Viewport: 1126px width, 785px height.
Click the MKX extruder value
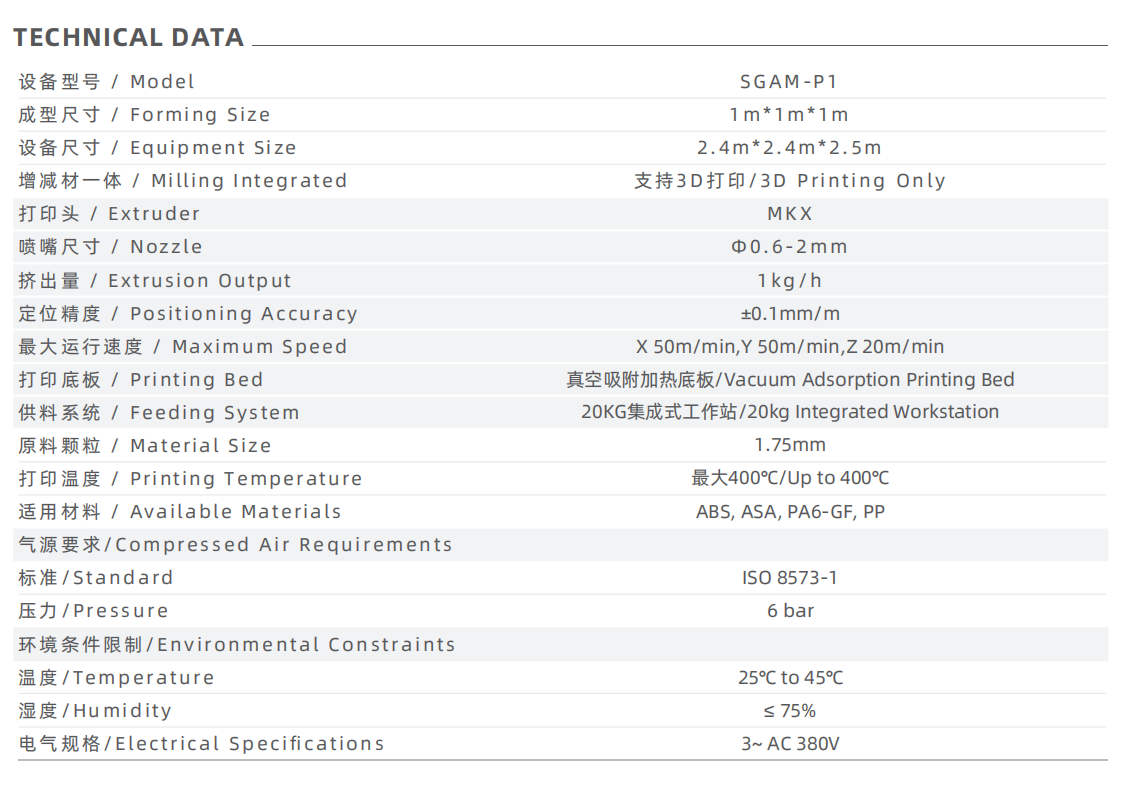[x=789, y=214]
